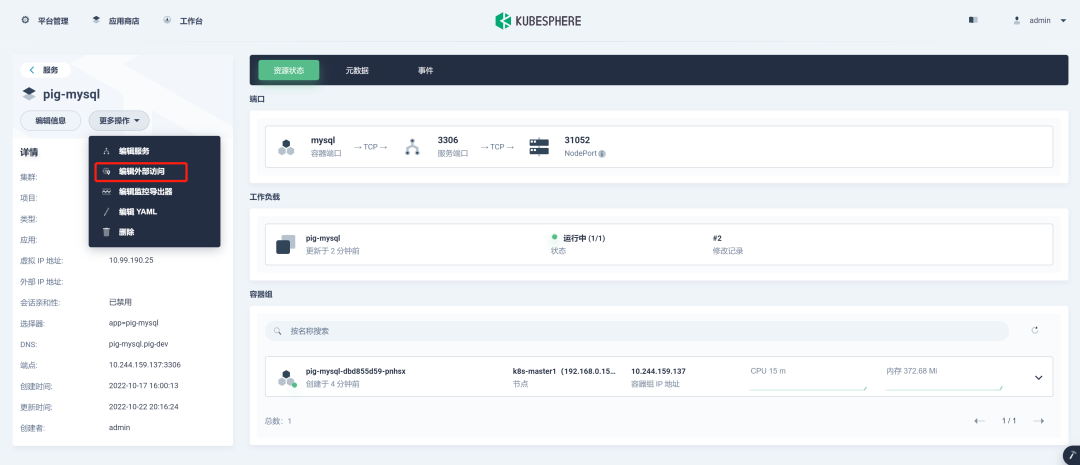Viewport: 1080px width, 465px height.
Task: Switch to the 元数据 tab
Action: click(357, 70)
